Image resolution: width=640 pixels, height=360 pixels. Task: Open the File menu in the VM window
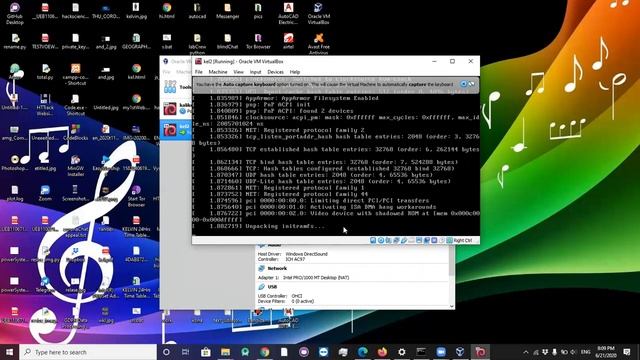[199, 72]
